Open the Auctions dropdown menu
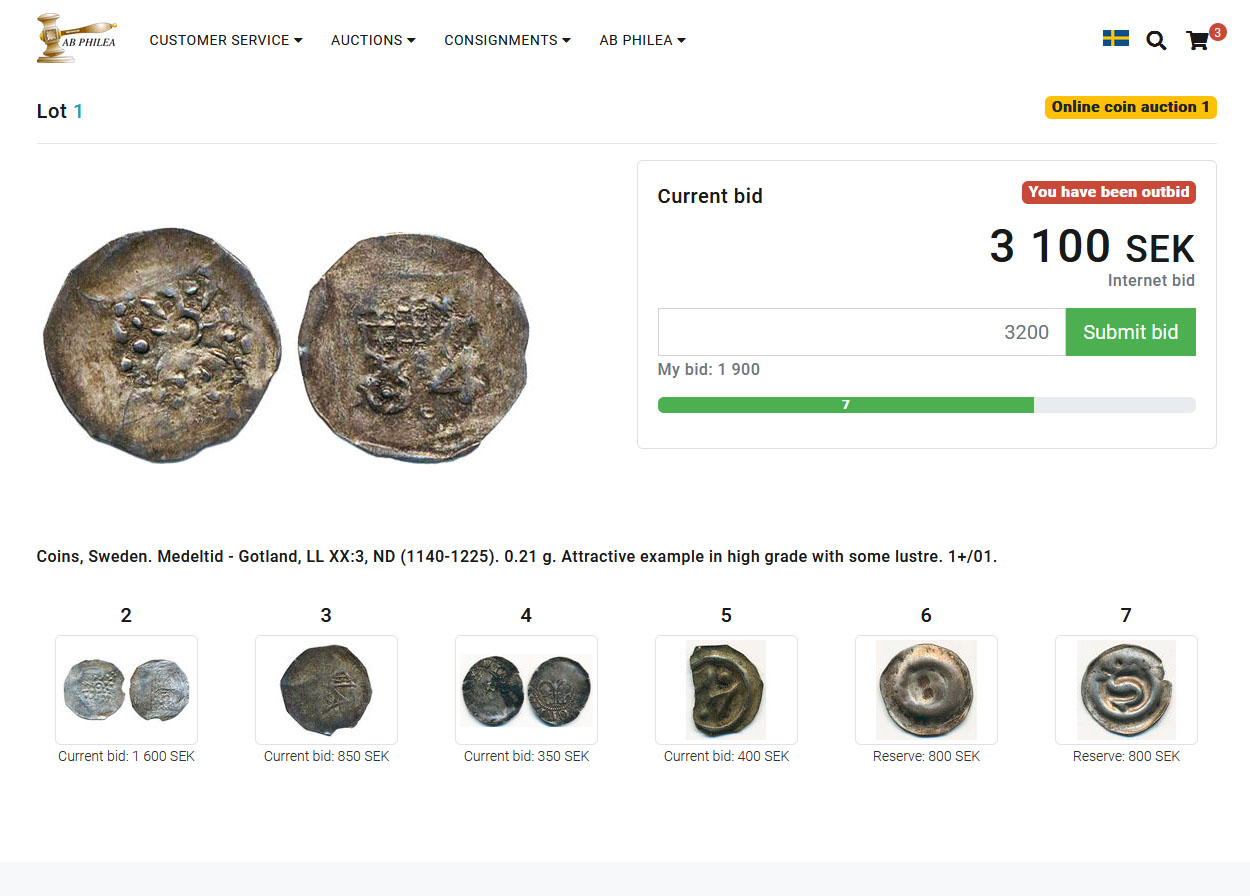 click(x=373, y=40)
